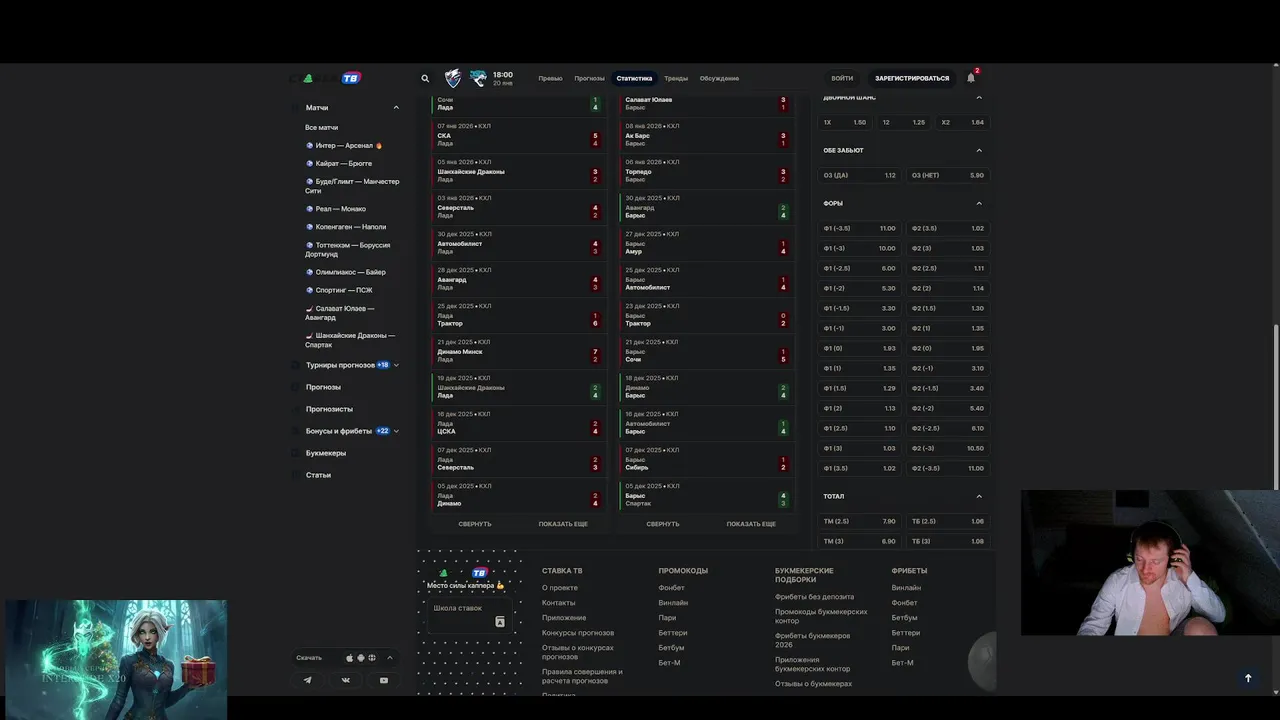
Task: Open Реал — Монако match in sidebar
Action: (336, 209)
